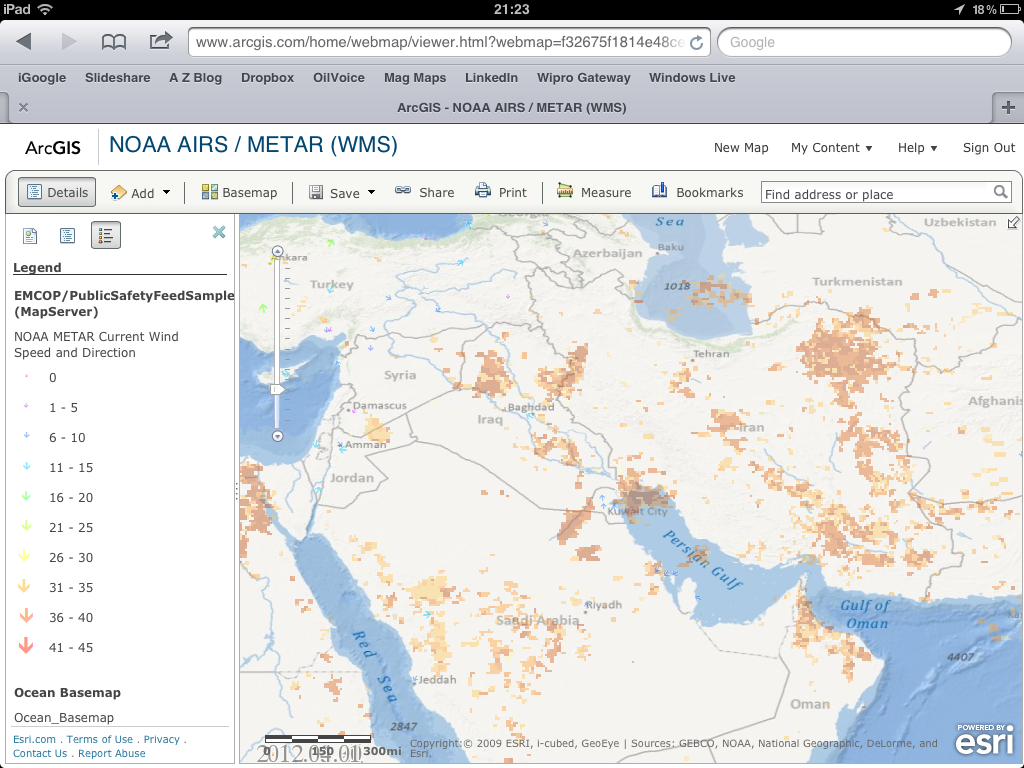Open the Safari bookmarks book icon
The width and height of the screenshot is (1024, 768).
click(114, 42)
